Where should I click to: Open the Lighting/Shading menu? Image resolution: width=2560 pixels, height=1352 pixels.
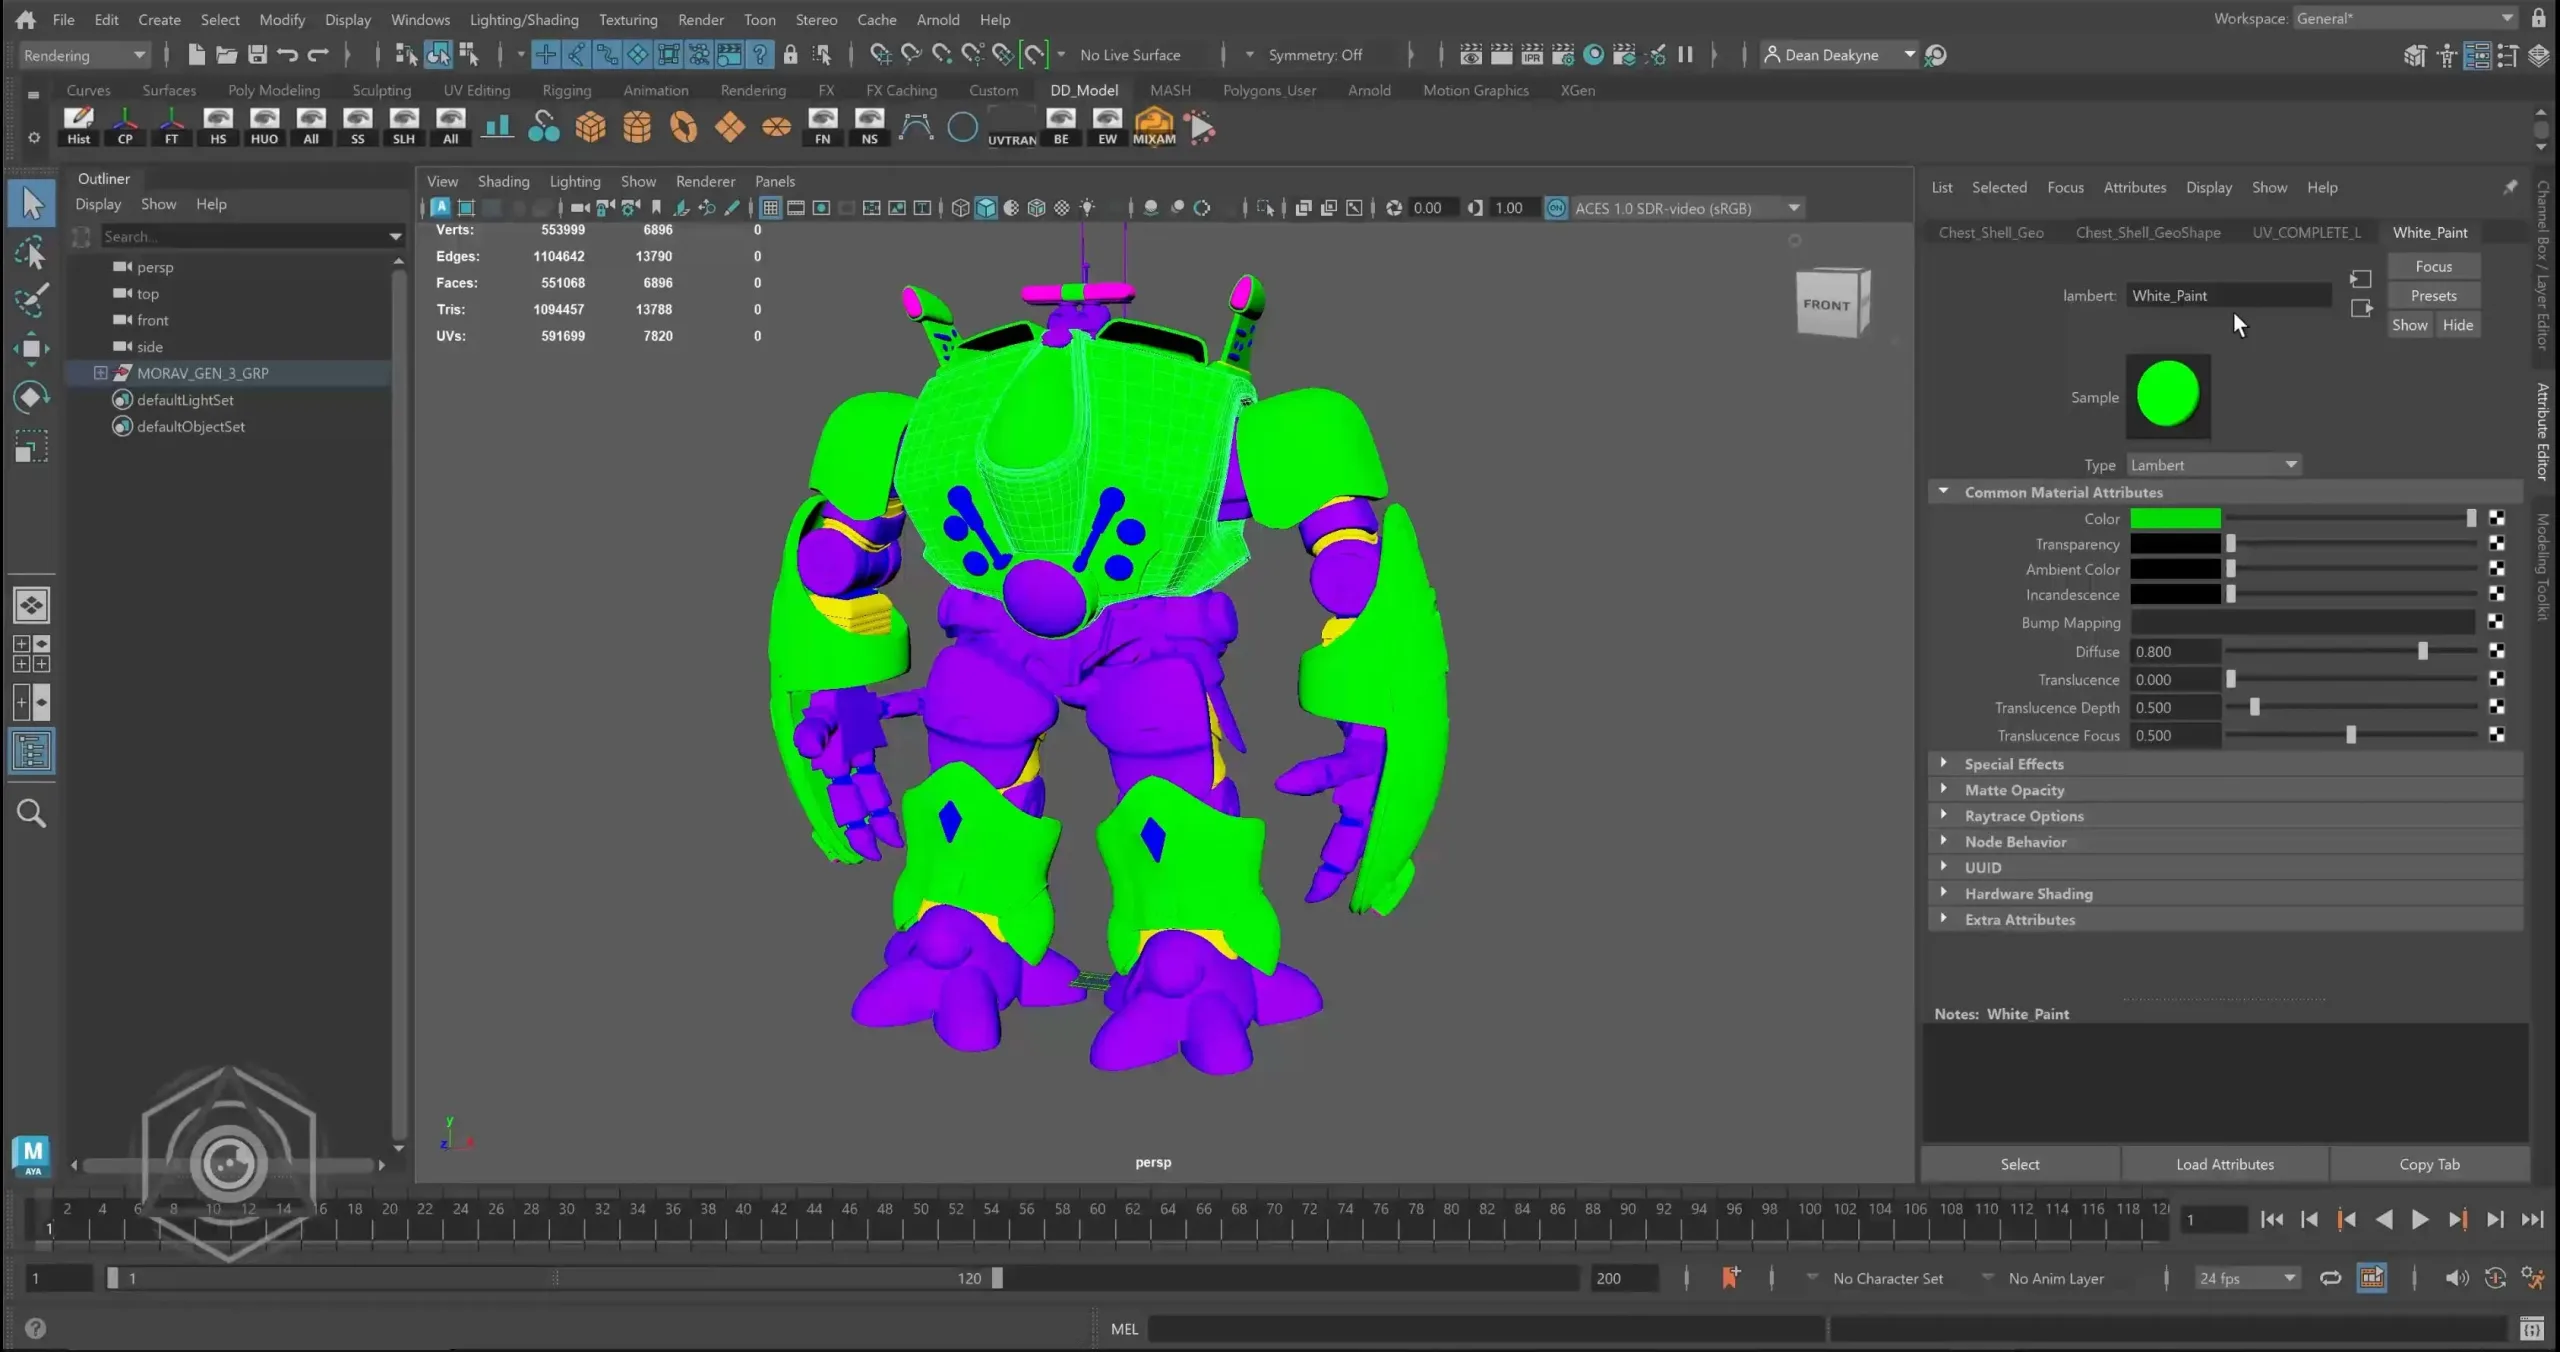tap(523, 19)
